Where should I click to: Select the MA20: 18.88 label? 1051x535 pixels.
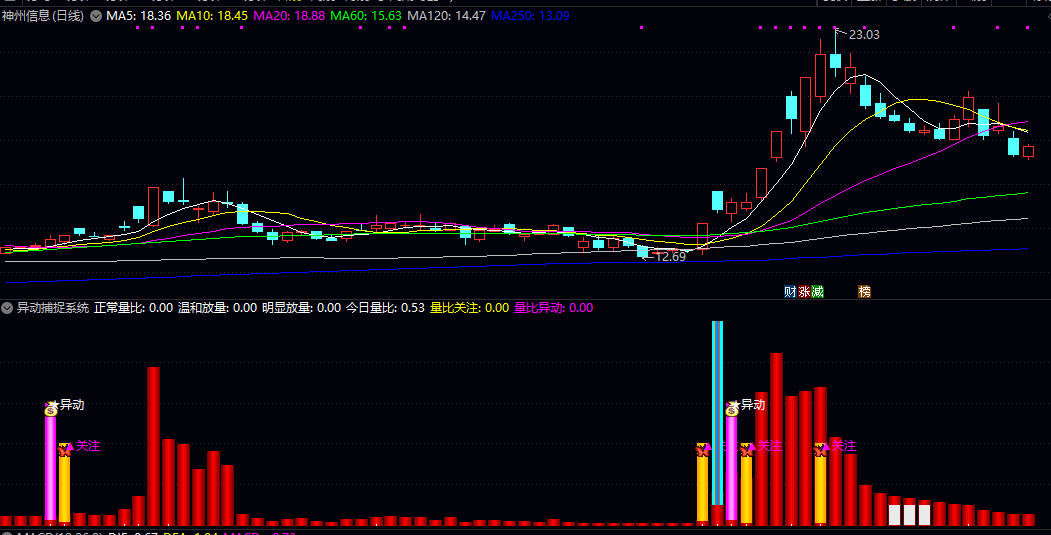[289, 15]
